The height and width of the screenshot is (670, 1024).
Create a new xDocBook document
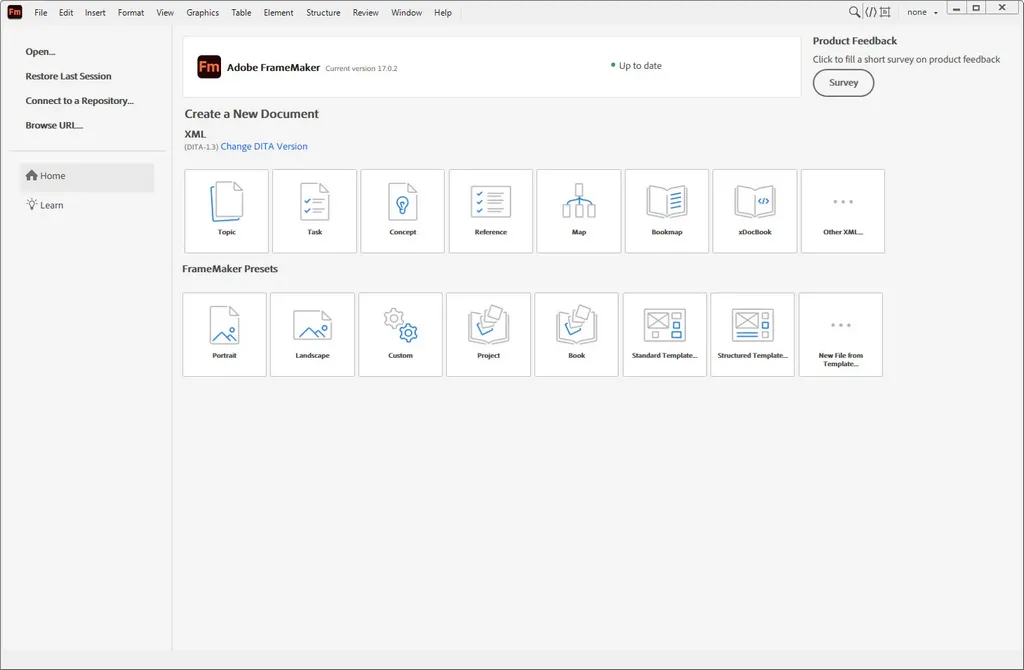click(755, 211)
